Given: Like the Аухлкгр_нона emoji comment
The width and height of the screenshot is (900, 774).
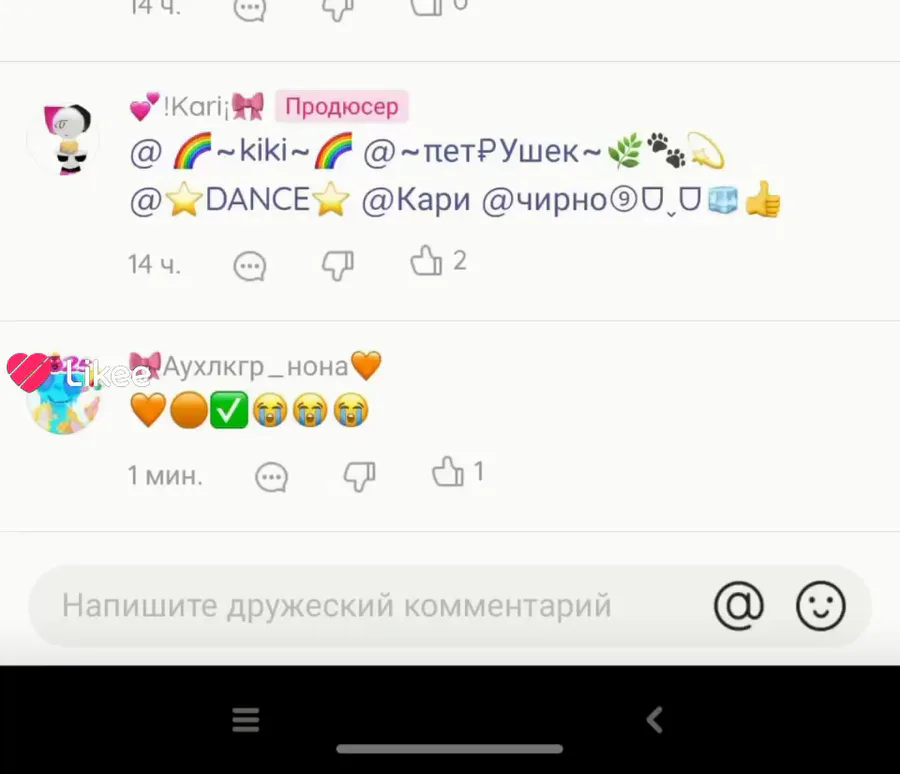Looking at the screenshot, I should click(448, 472).
